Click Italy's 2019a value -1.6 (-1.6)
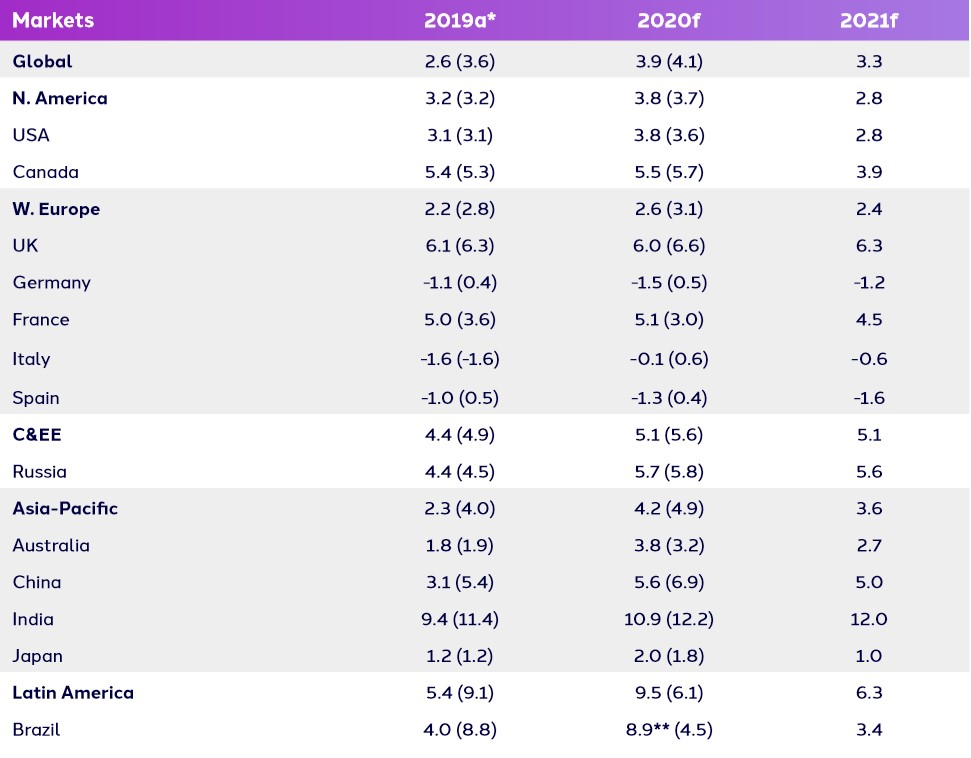The height and width of the screenshot is (758, 971). point(460,359)
